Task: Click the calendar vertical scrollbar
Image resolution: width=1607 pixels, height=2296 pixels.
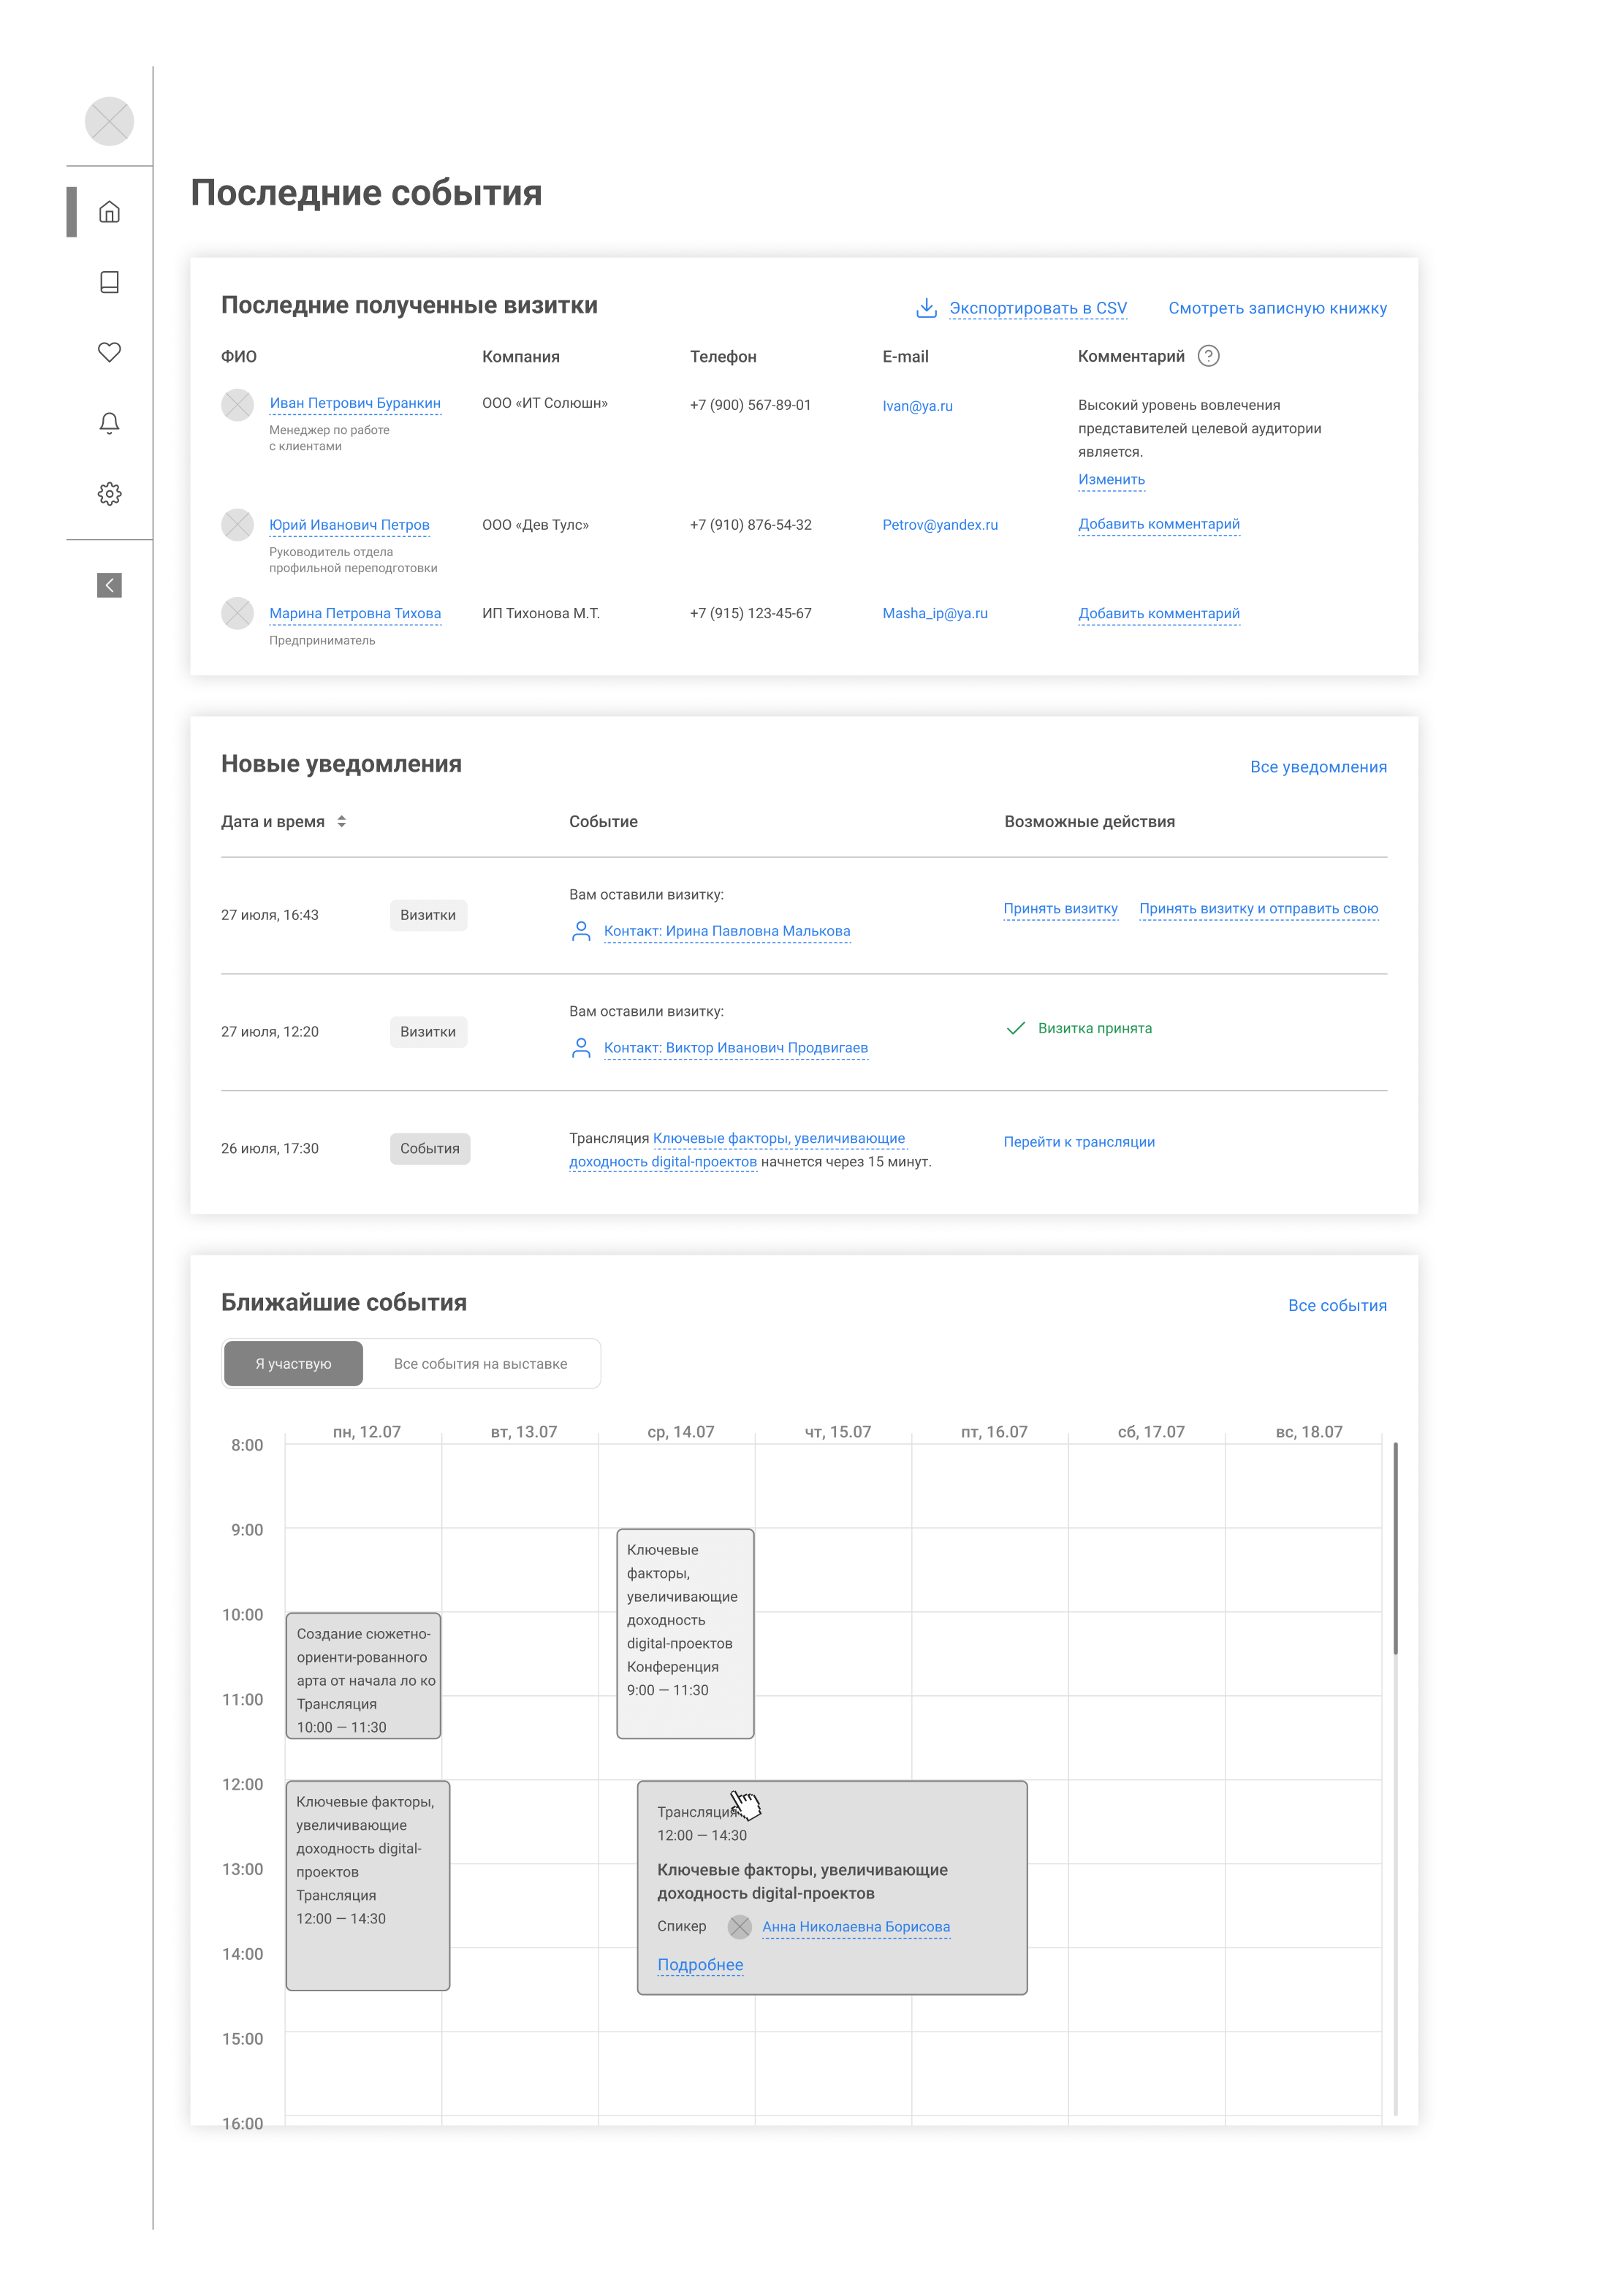Action: (1395, 1550)
